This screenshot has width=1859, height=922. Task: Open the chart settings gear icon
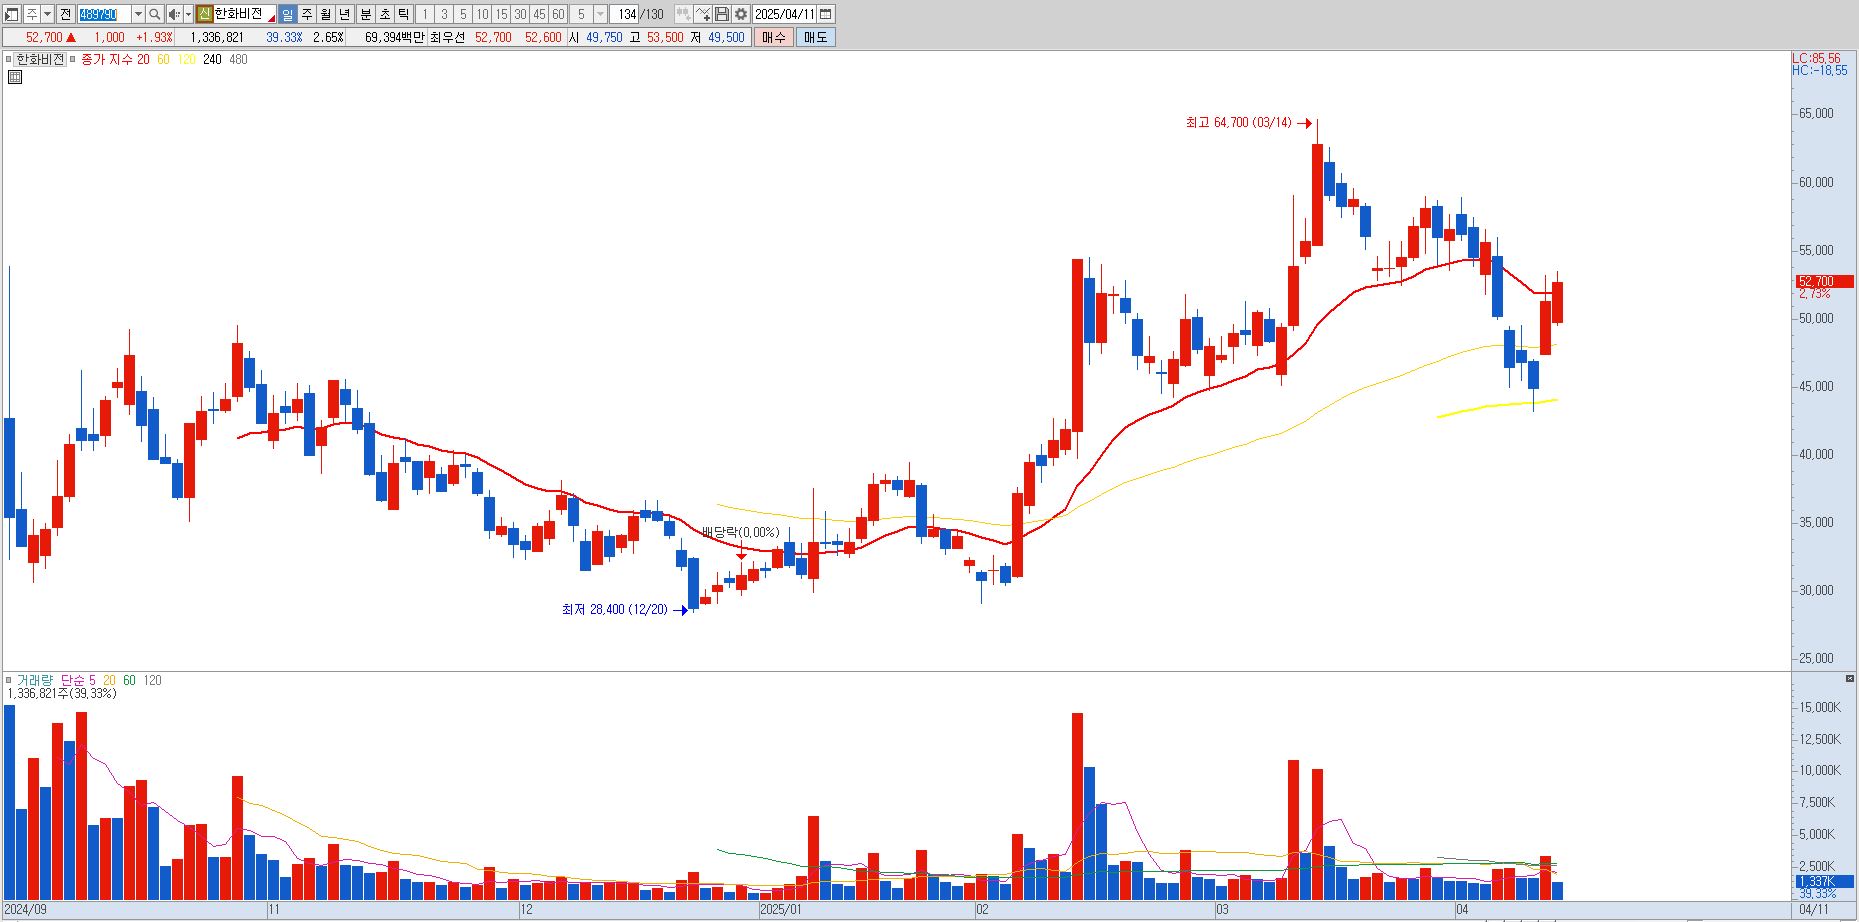(x=741, y=14)
